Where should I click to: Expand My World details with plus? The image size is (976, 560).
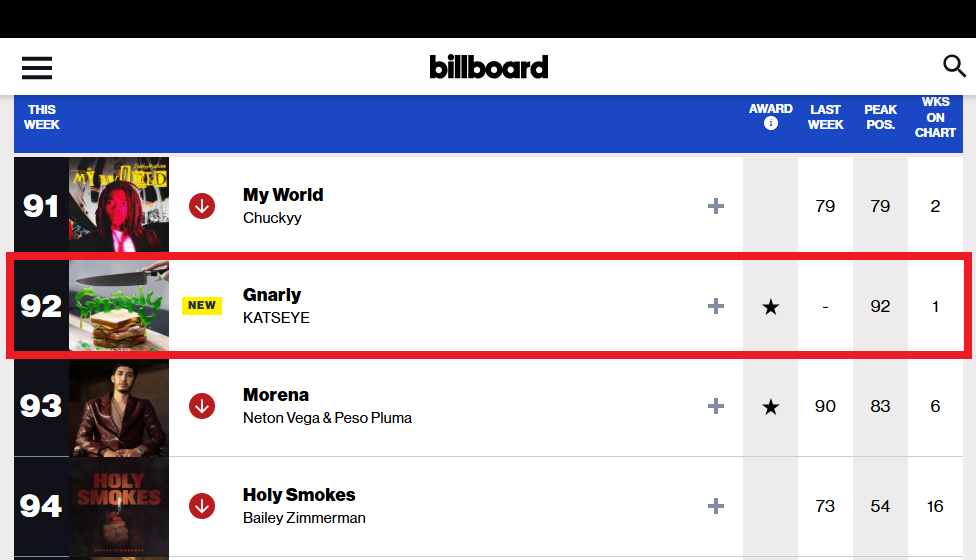click(716, 206)
